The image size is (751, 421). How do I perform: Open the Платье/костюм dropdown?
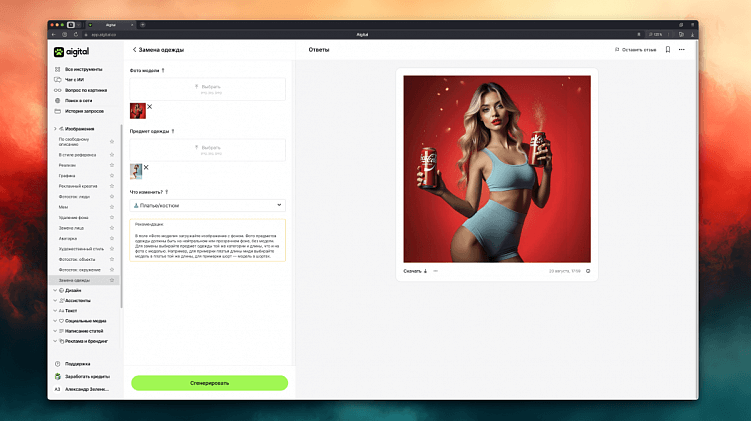(207, 205)
